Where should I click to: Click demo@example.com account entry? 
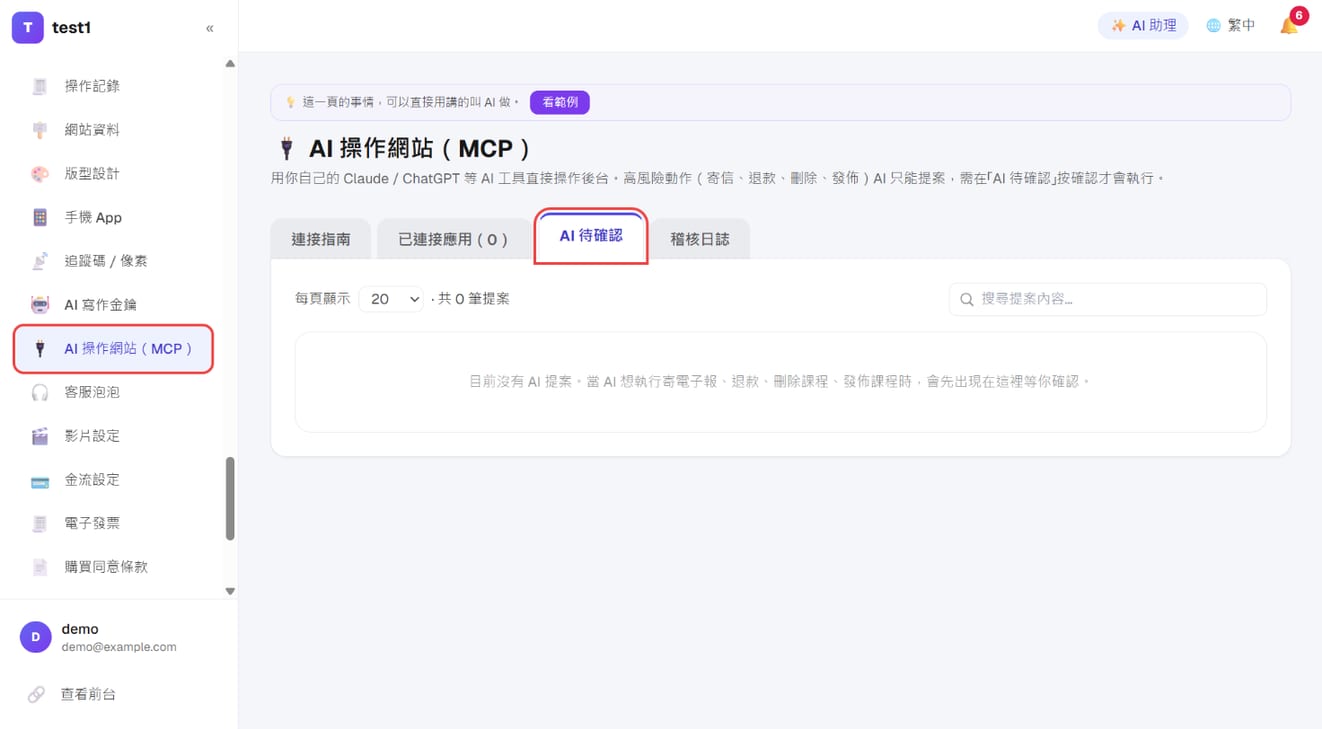point(119,647)
